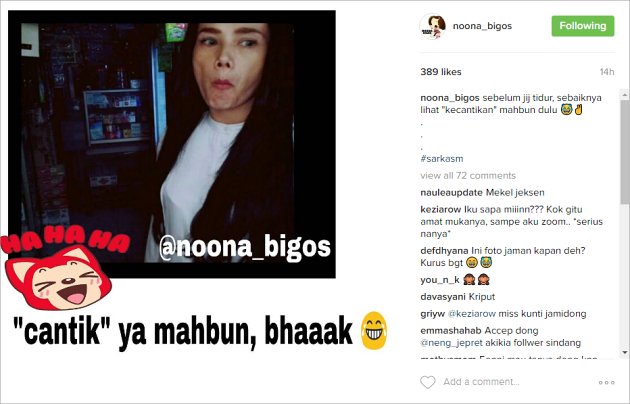Expand view all 72 comments

(x=468, y=176)
